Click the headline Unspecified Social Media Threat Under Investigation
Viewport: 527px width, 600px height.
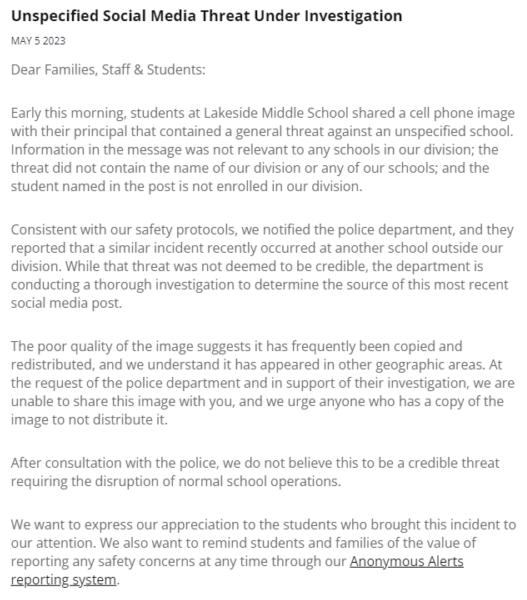pyautogui.click(x=206, y=16)
